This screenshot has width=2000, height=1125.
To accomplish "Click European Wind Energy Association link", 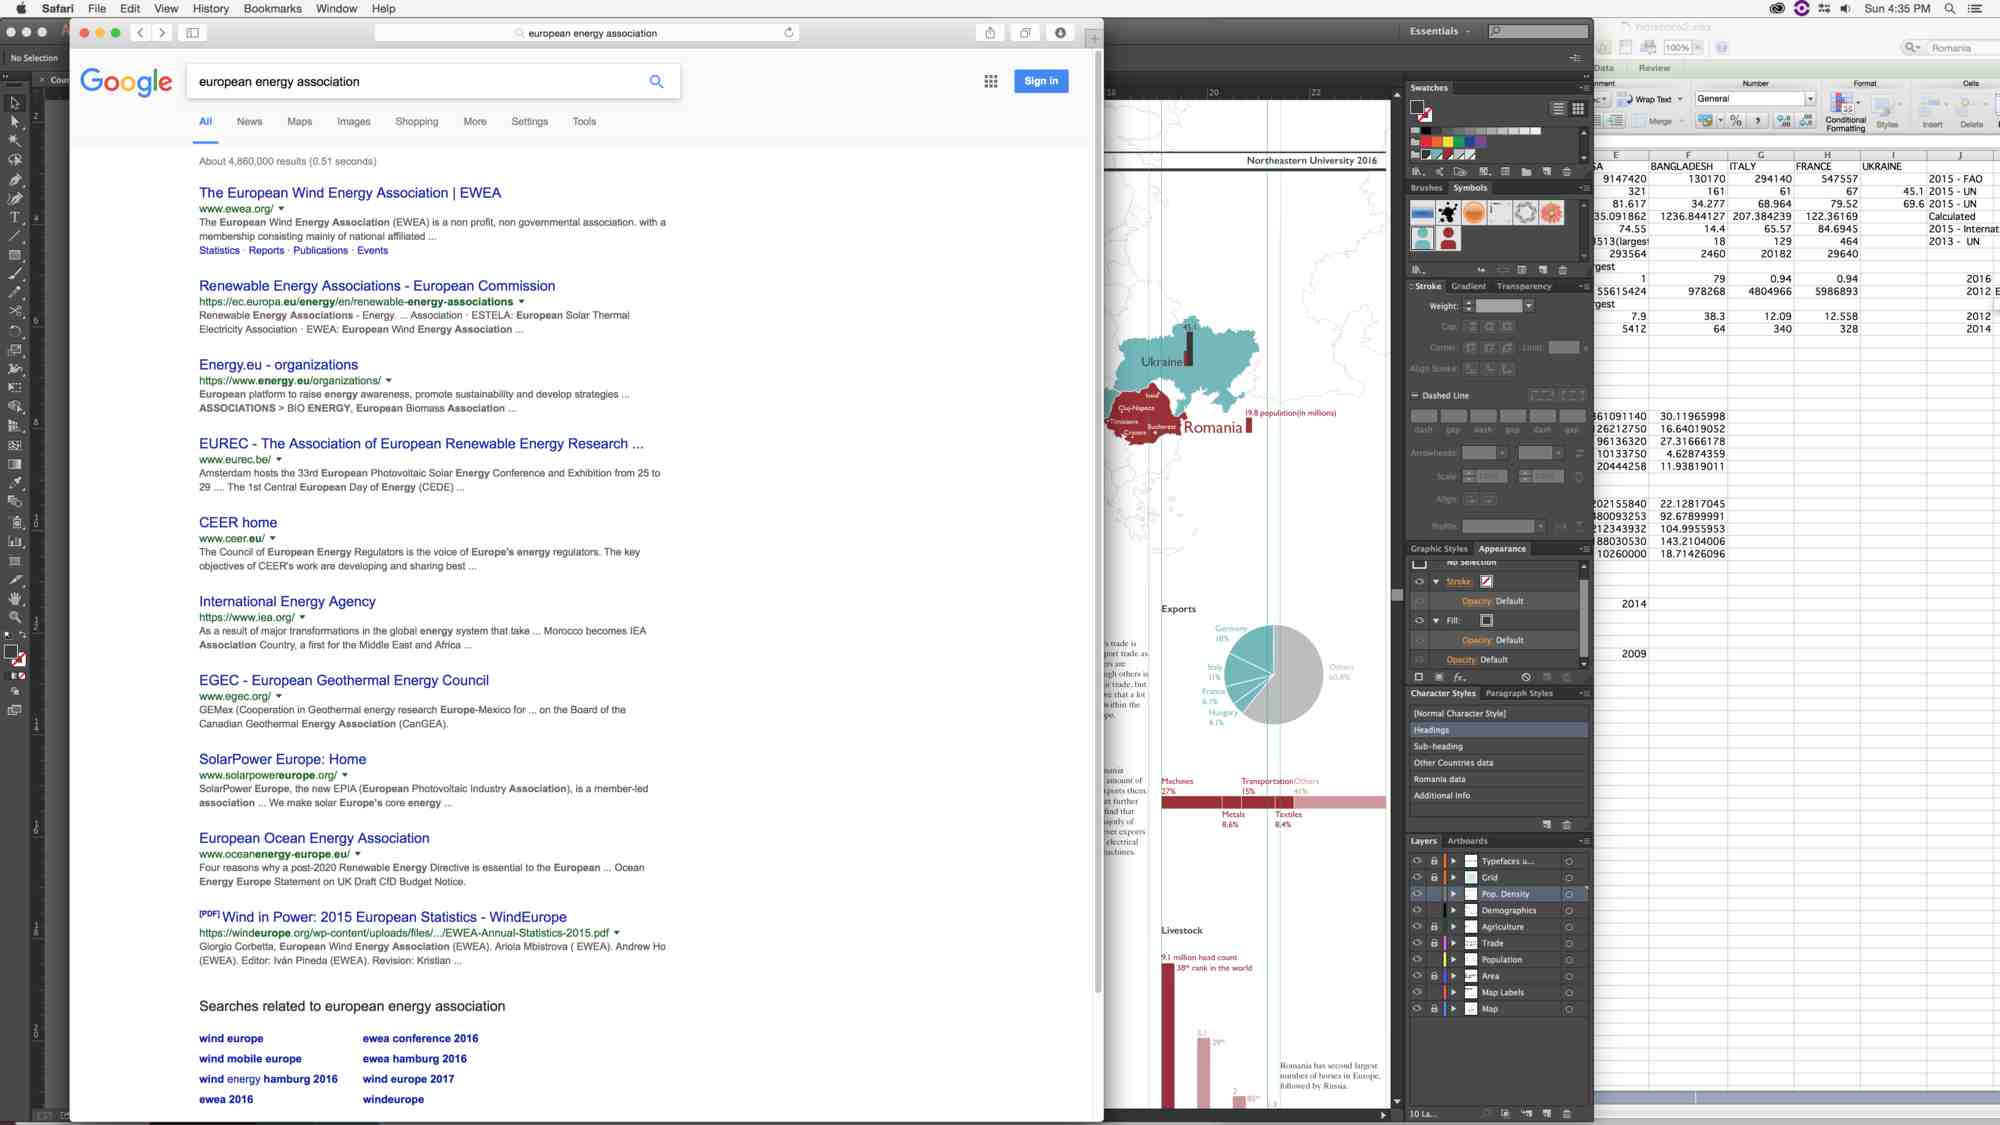I will tap(350, 192).
